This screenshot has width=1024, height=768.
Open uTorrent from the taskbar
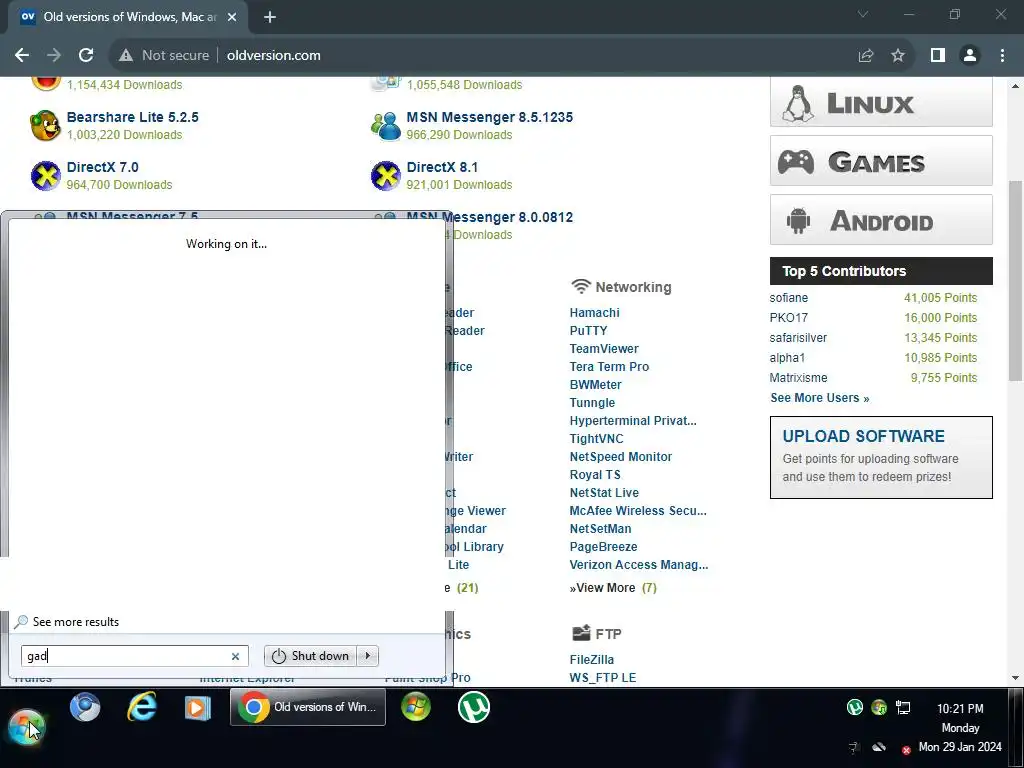[x=473, y=707]
